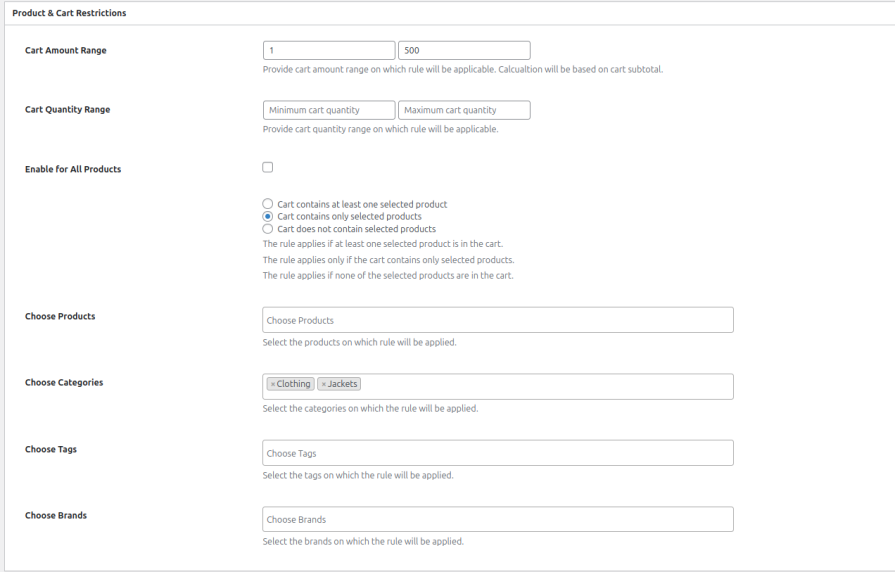Select 'Cart contains at least one selected product'
Image resolution: width=895 pixels, height=572 pixels.
pos(267,204)
